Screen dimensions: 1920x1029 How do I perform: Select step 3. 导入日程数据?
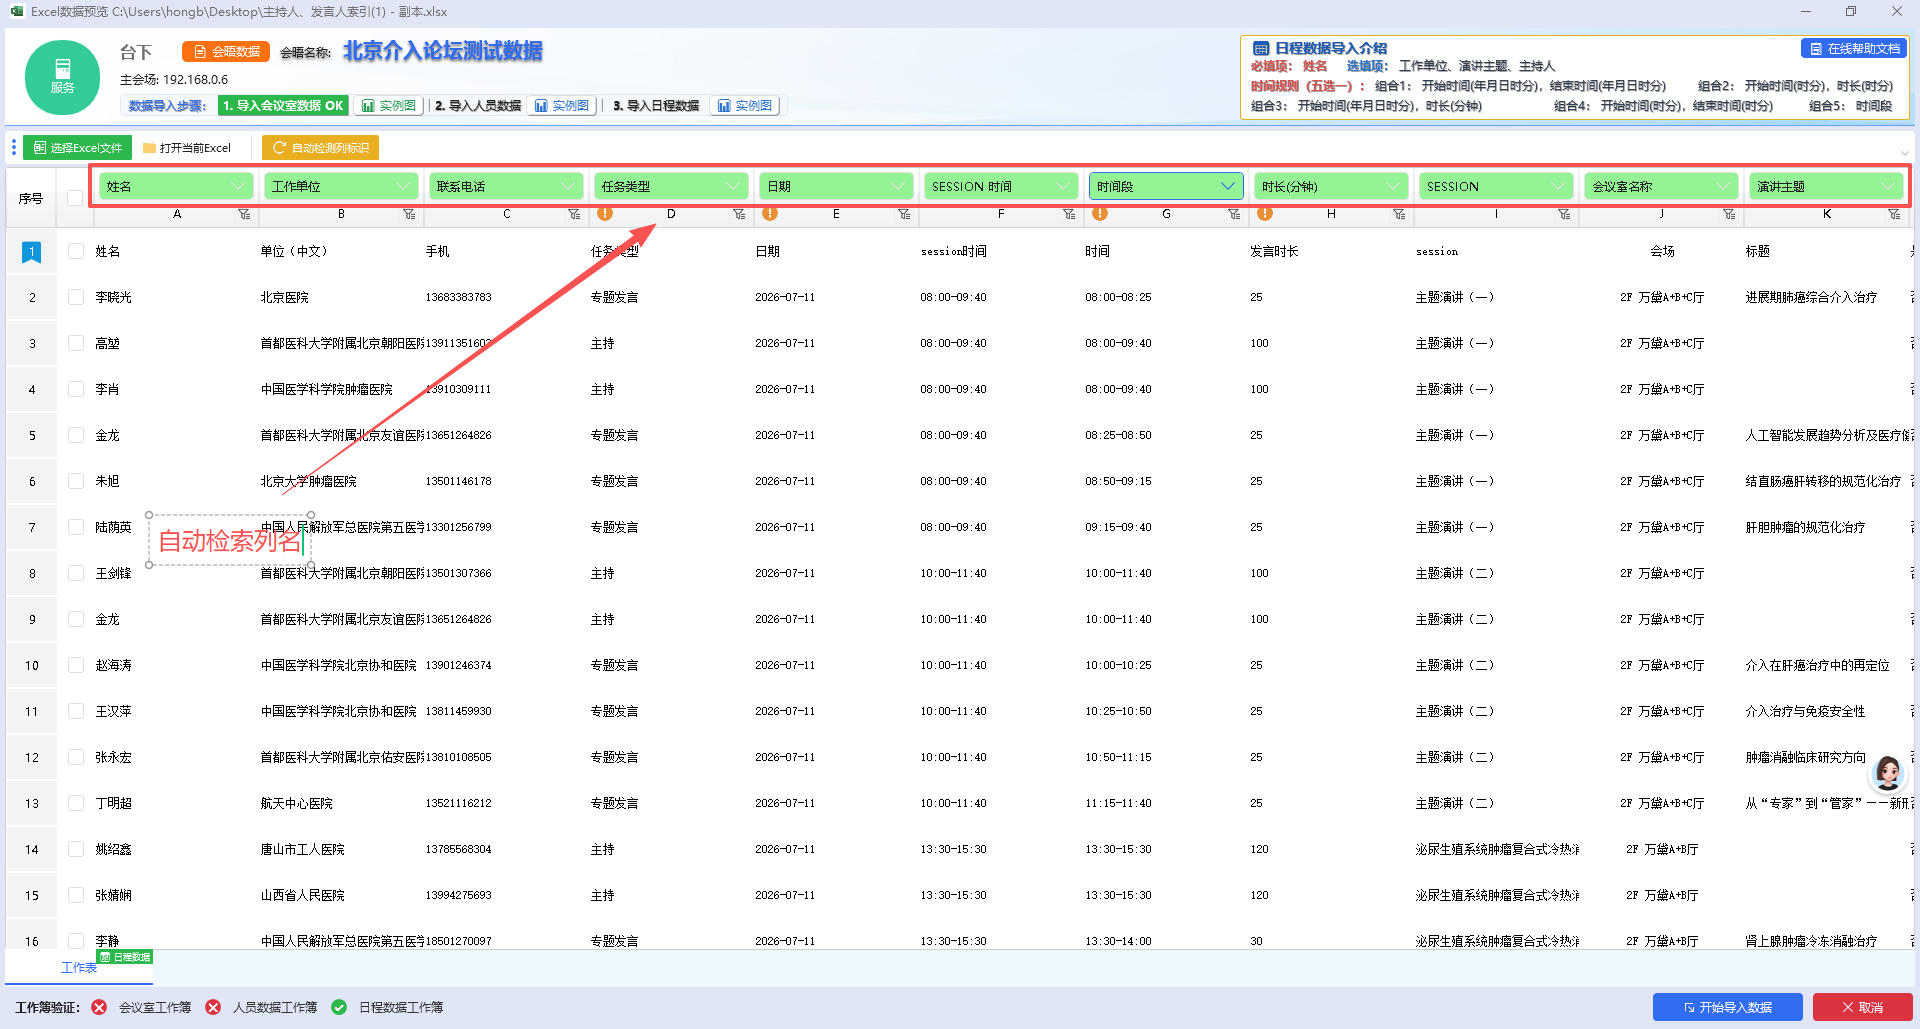[x=656, y=106]
